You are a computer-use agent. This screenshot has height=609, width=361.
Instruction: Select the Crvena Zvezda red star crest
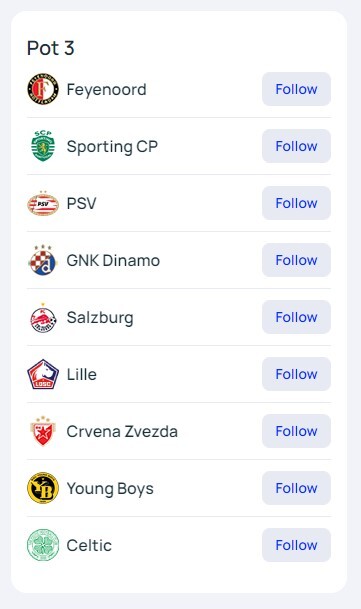pos(43,431)
